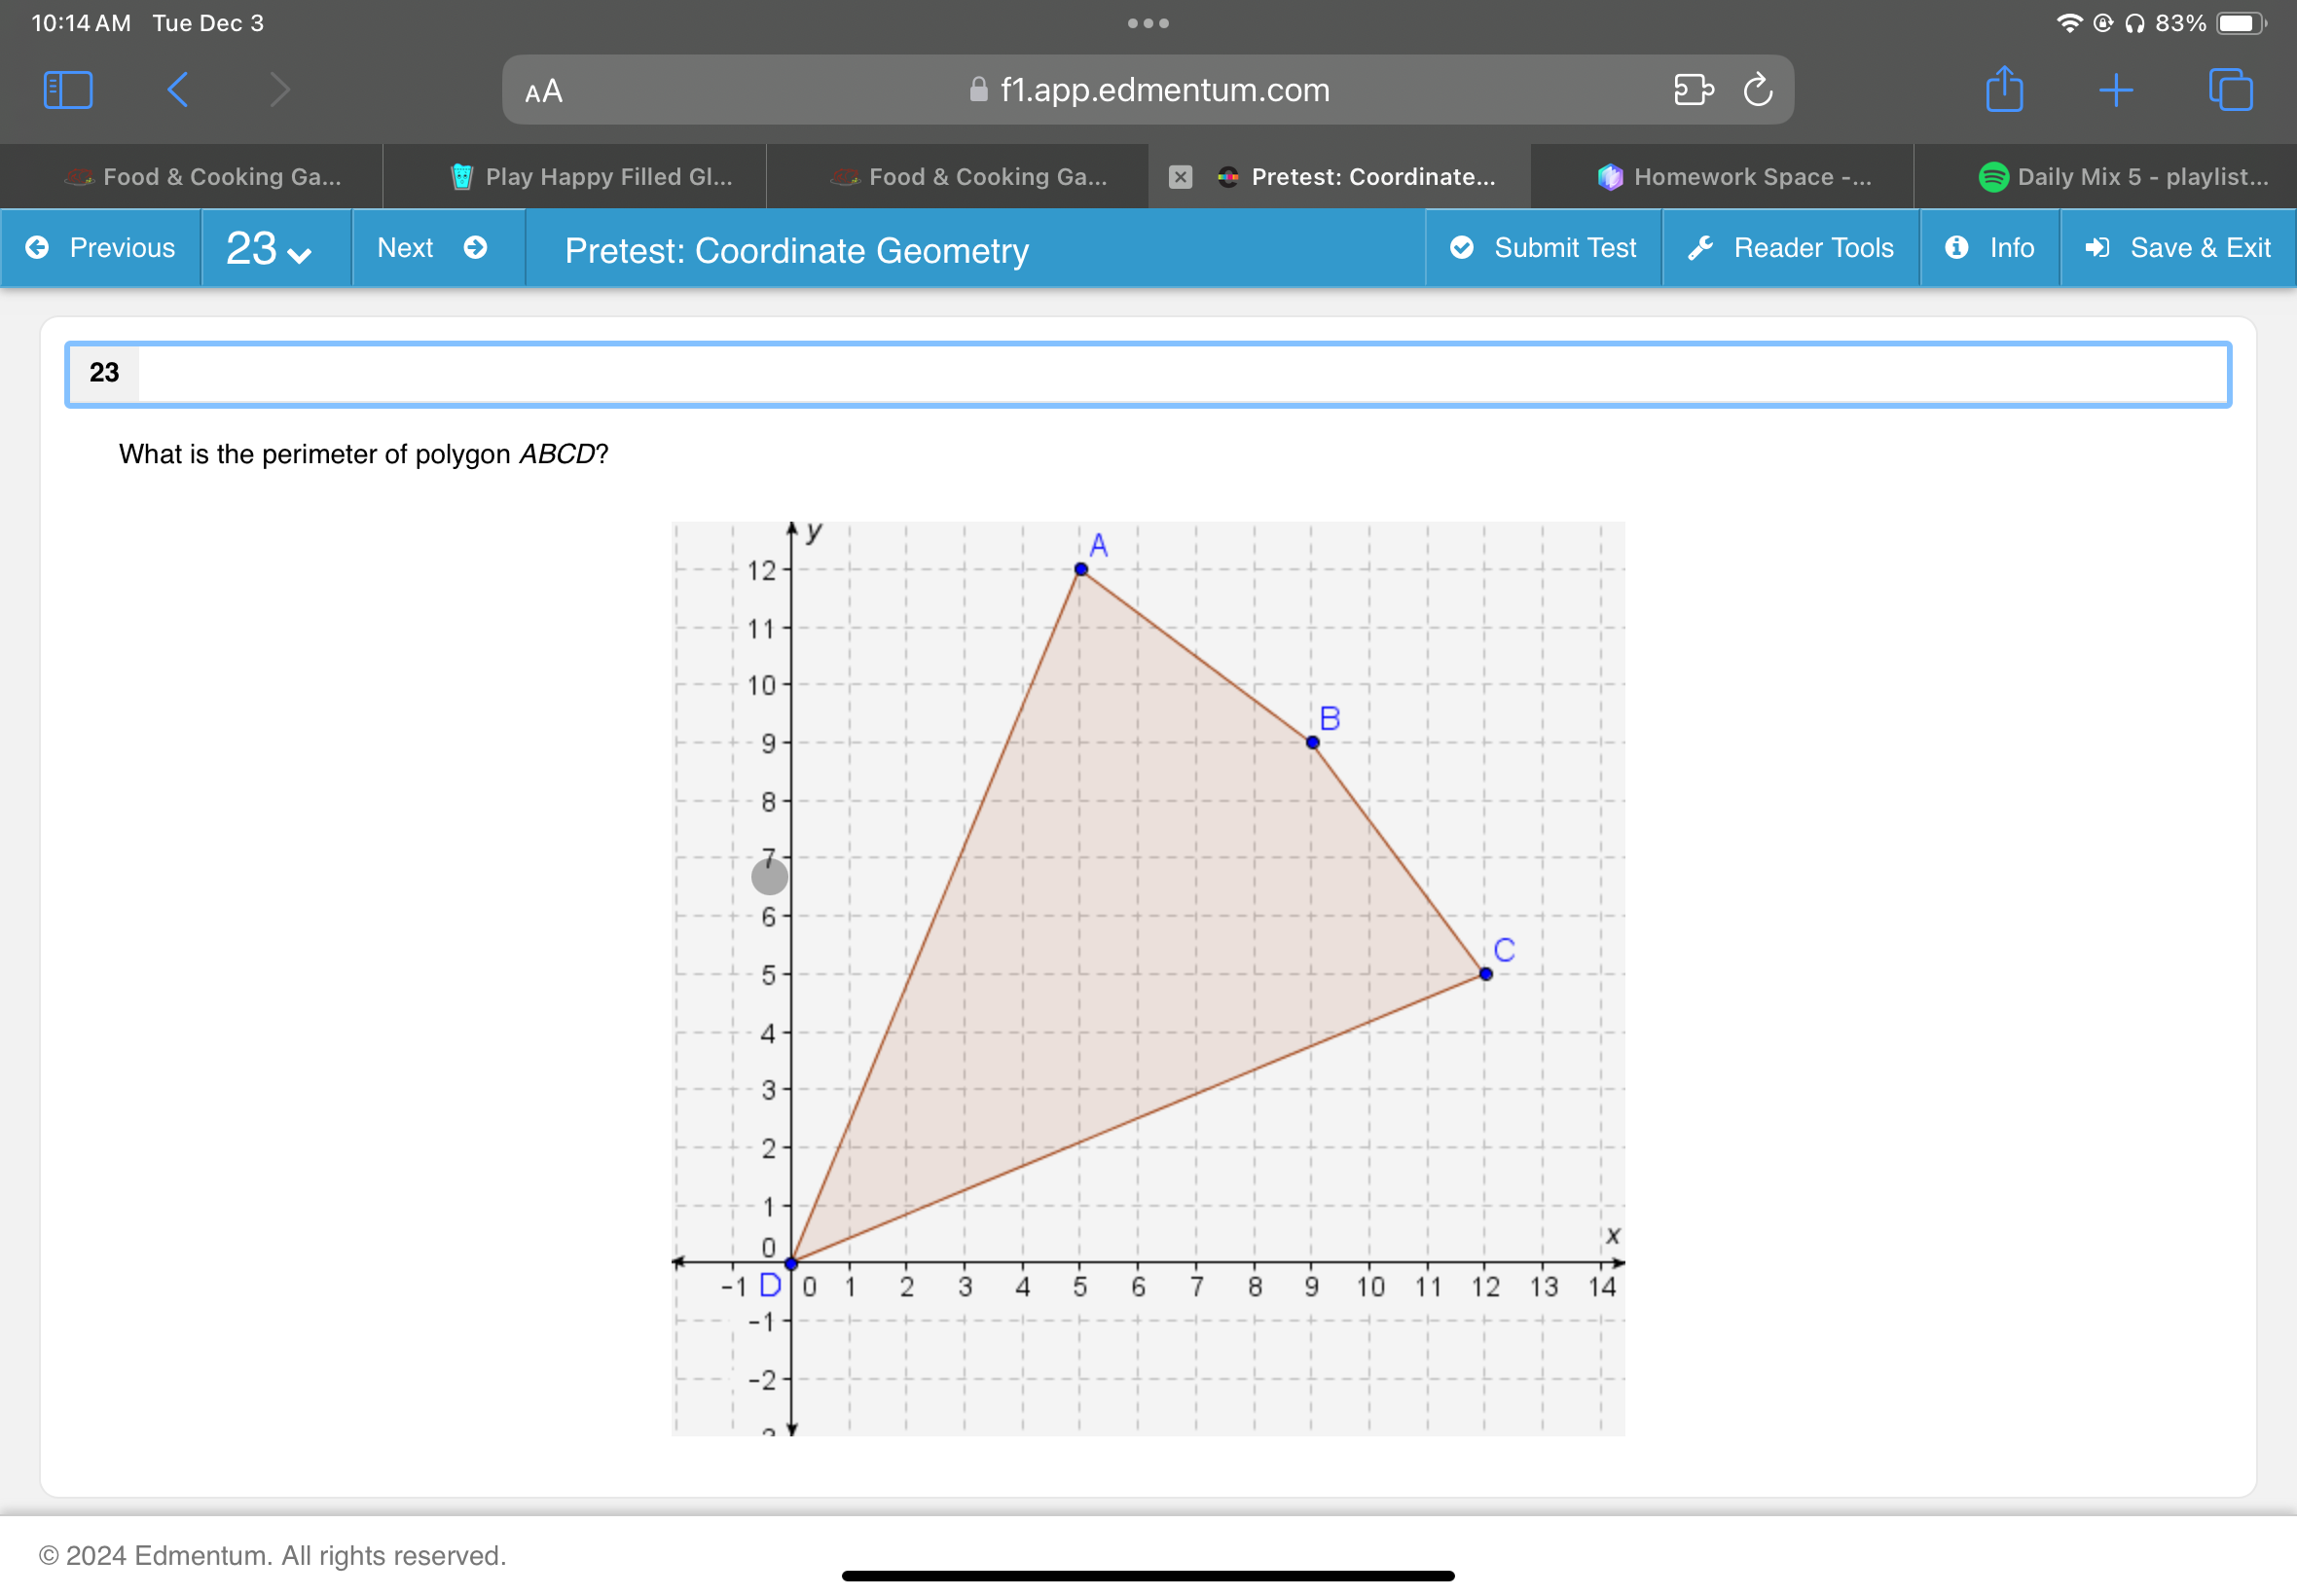Tap the Wi-Fi status icon

click(2068, 23)
